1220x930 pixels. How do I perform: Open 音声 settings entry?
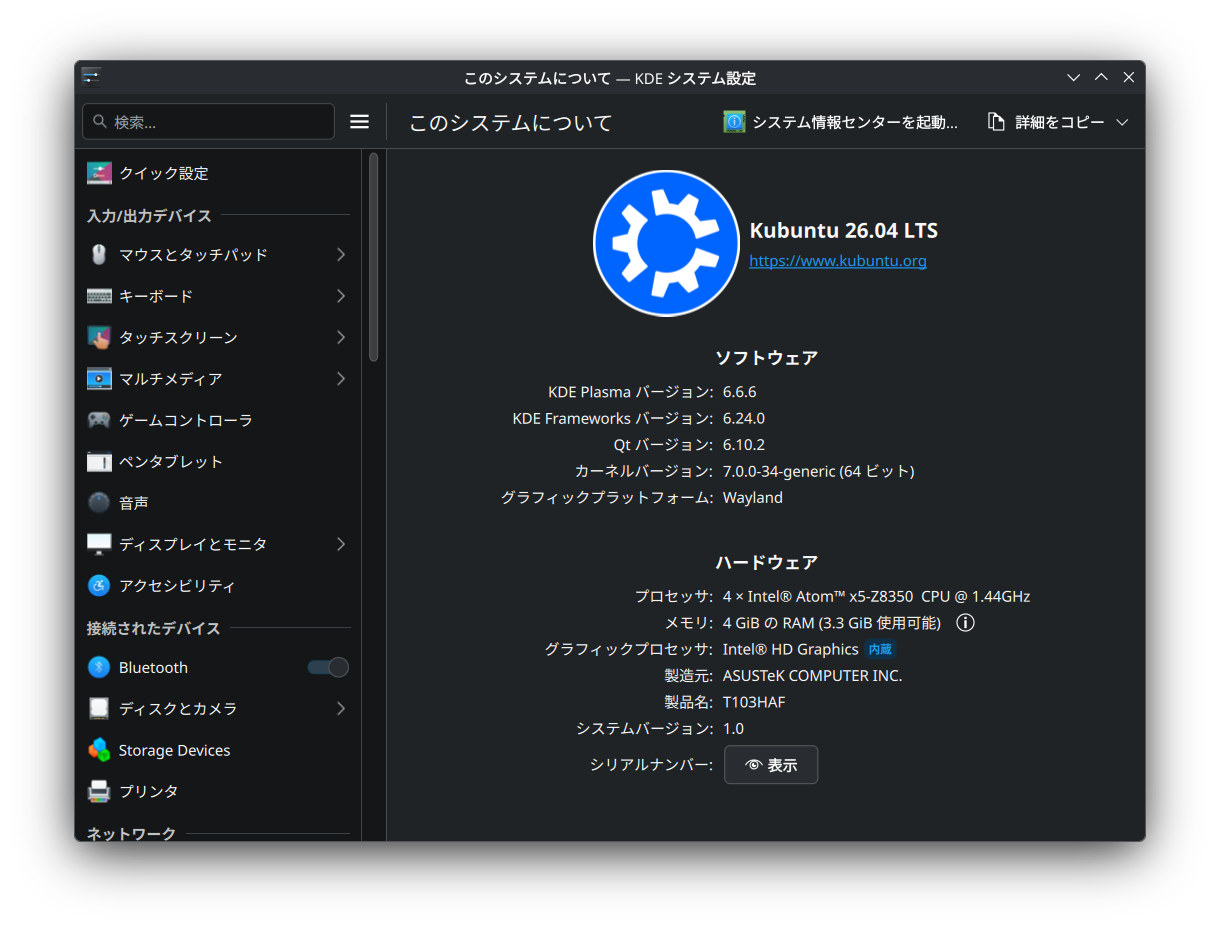point(218,503)
